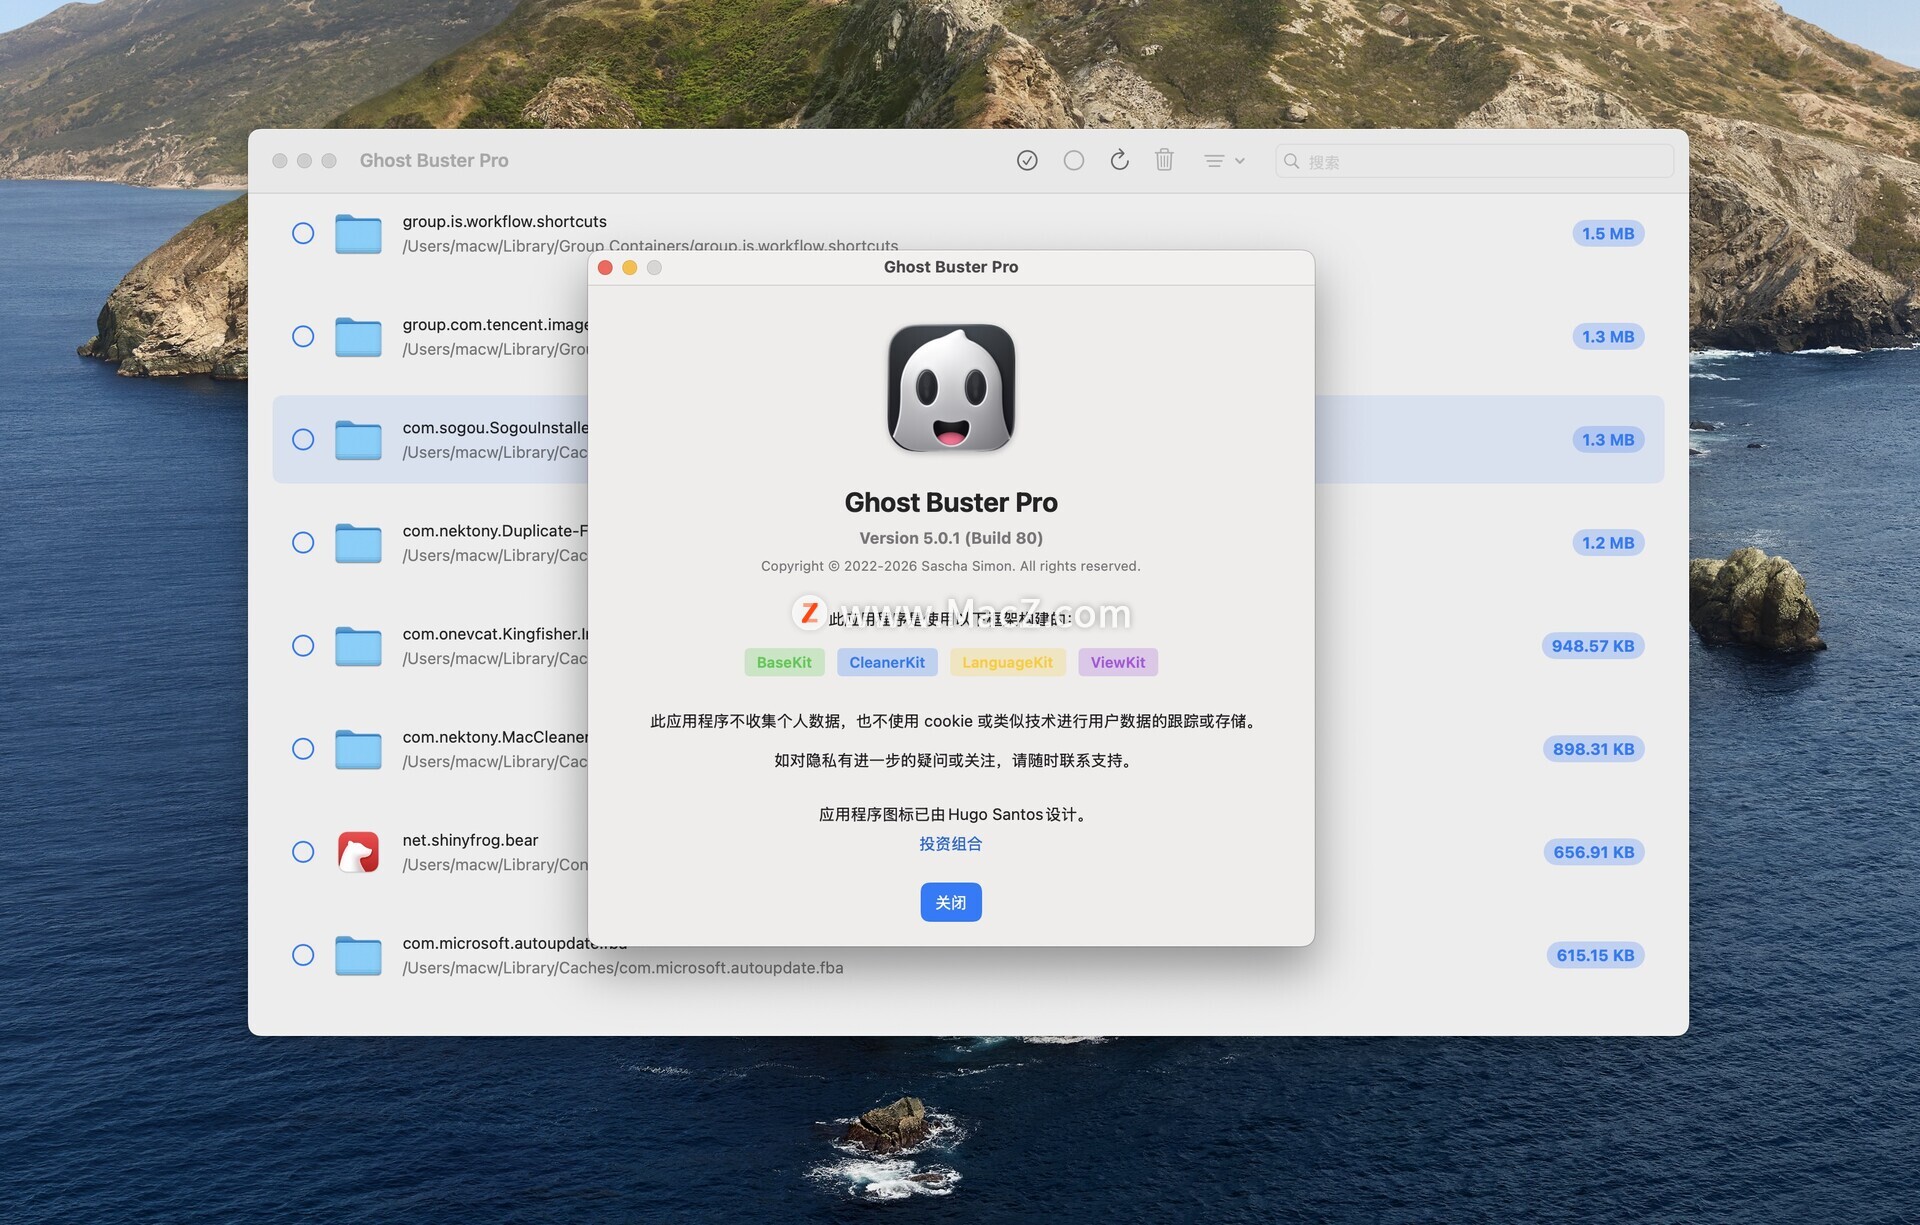Click the blue CleanerKit tag
Viewport: 1920px width, 1225px height.
[x=887, y=662]
